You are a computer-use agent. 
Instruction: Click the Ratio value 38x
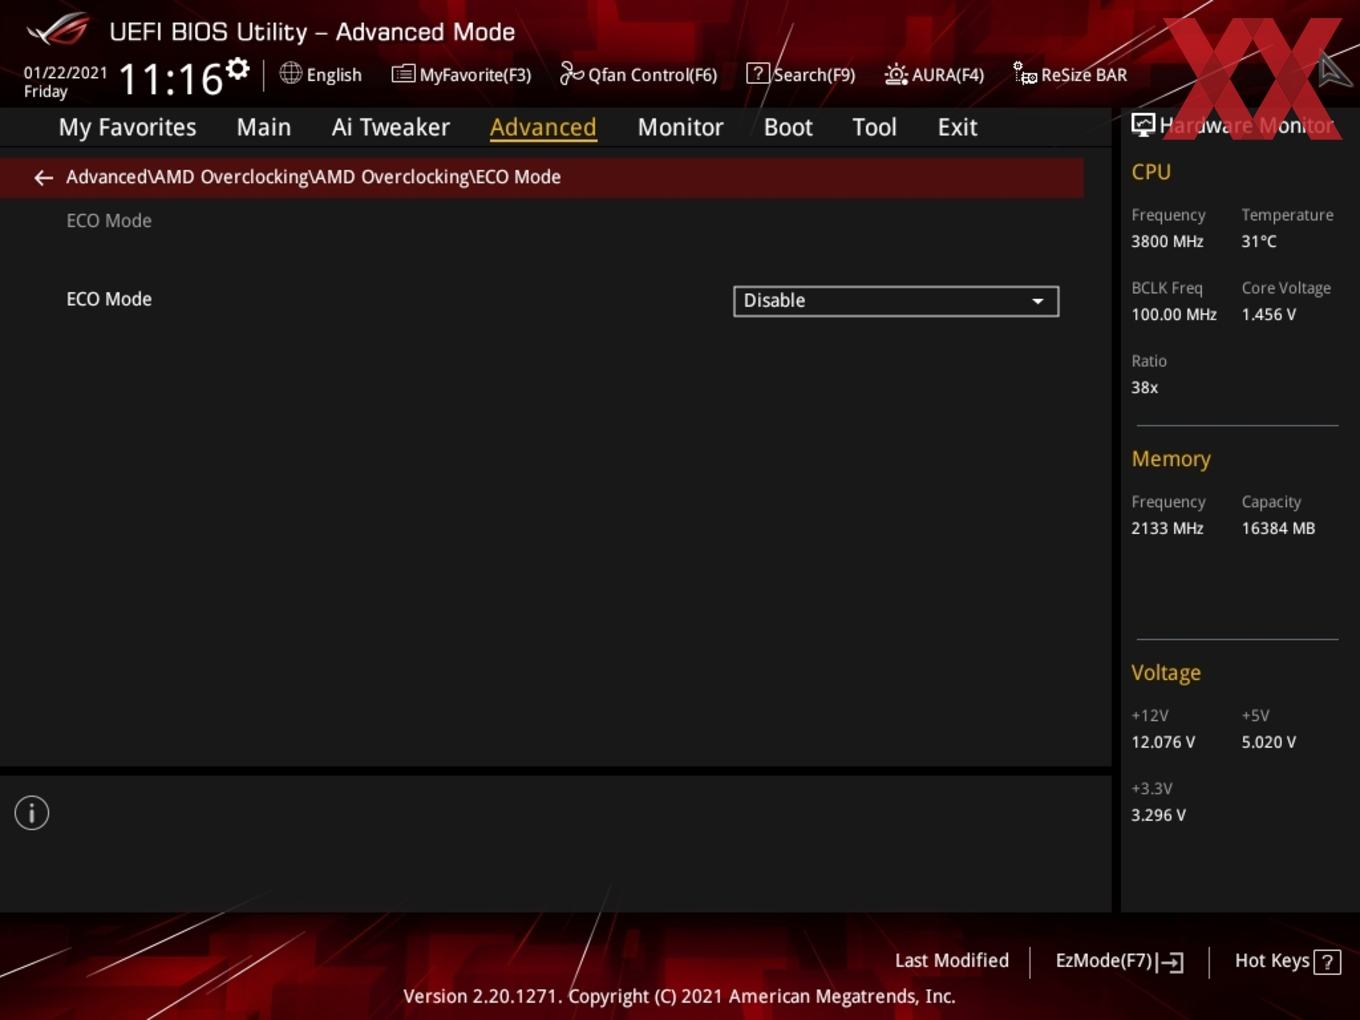[1144, 388]
